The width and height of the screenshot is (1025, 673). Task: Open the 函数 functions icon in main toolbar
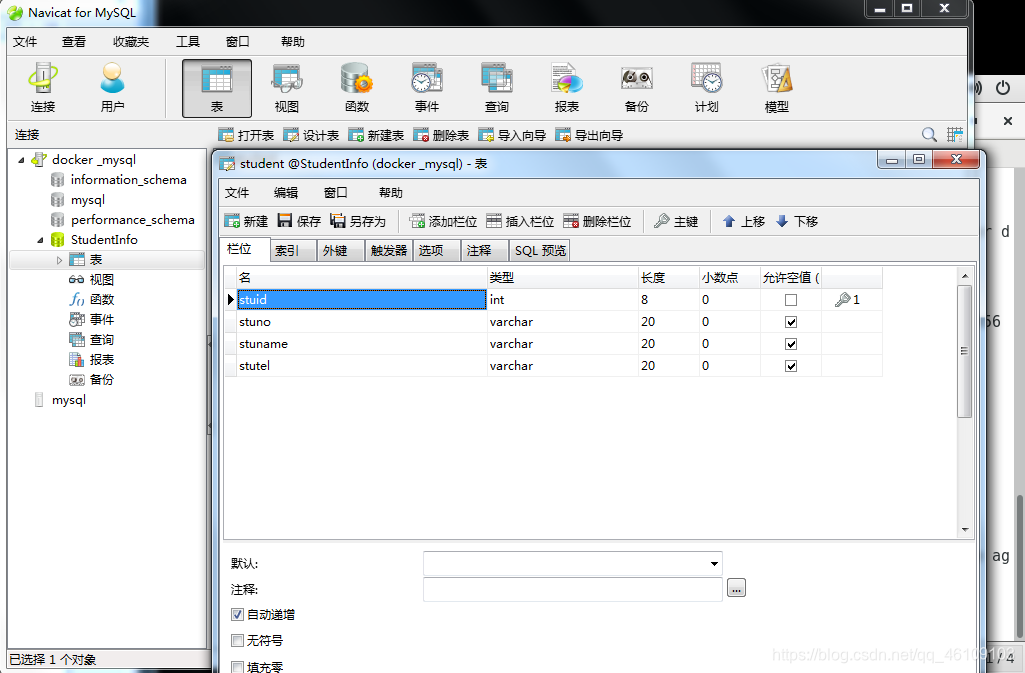tap(356, 88)
